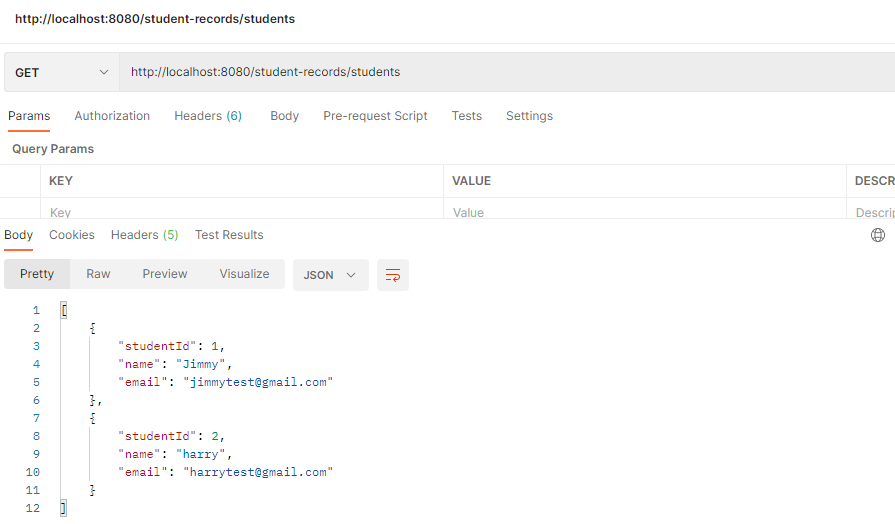Click line number 12 in the gutter
Image resolution: width=895 pixels, height=524 pixels.
[33, 509]
